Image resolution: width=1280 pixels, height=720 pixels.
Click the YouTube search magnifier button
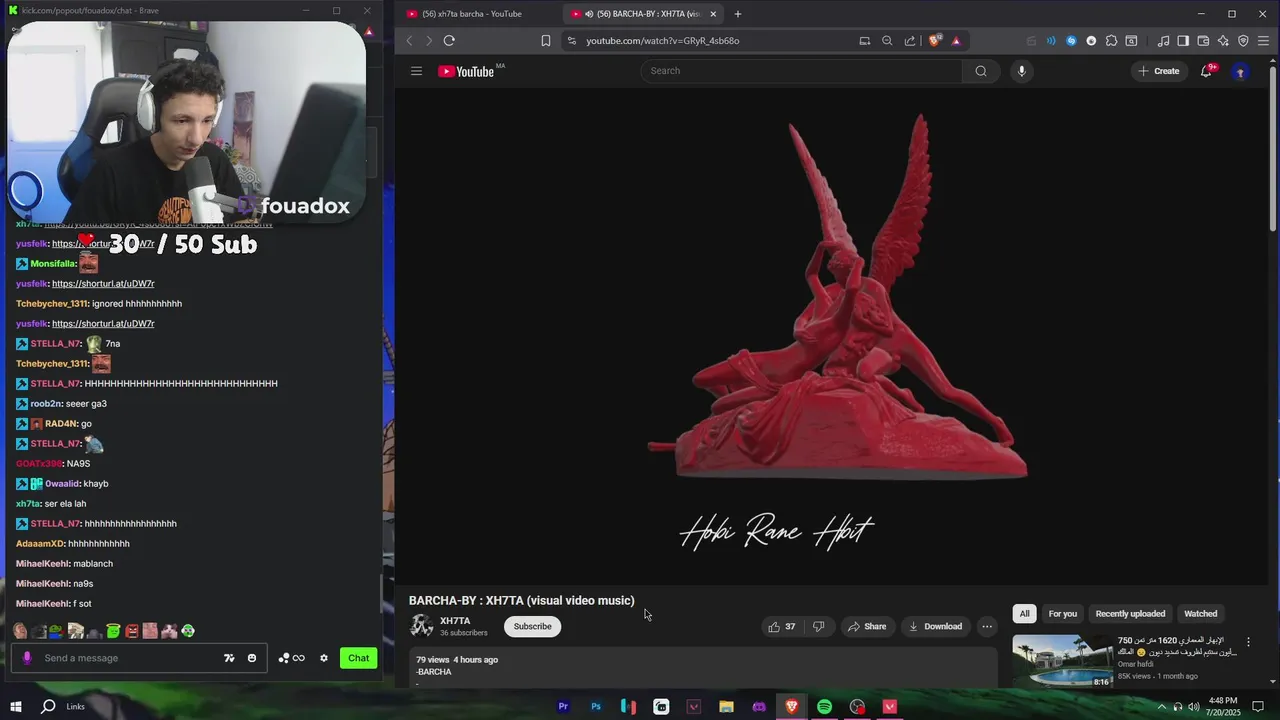click(x=981, y=71)
